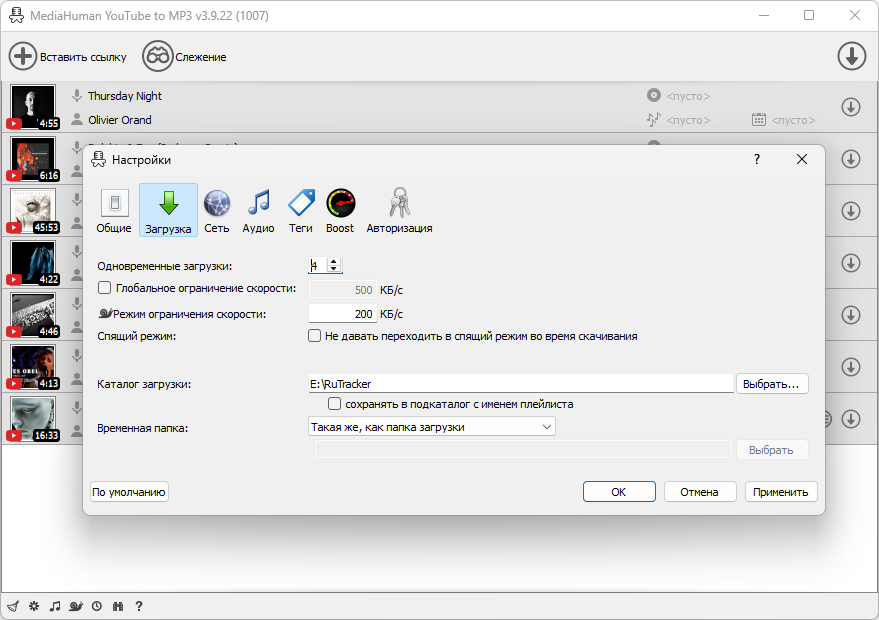
Task: Click the Thursday Night track thumbnail
Action: tap(33, 107)
